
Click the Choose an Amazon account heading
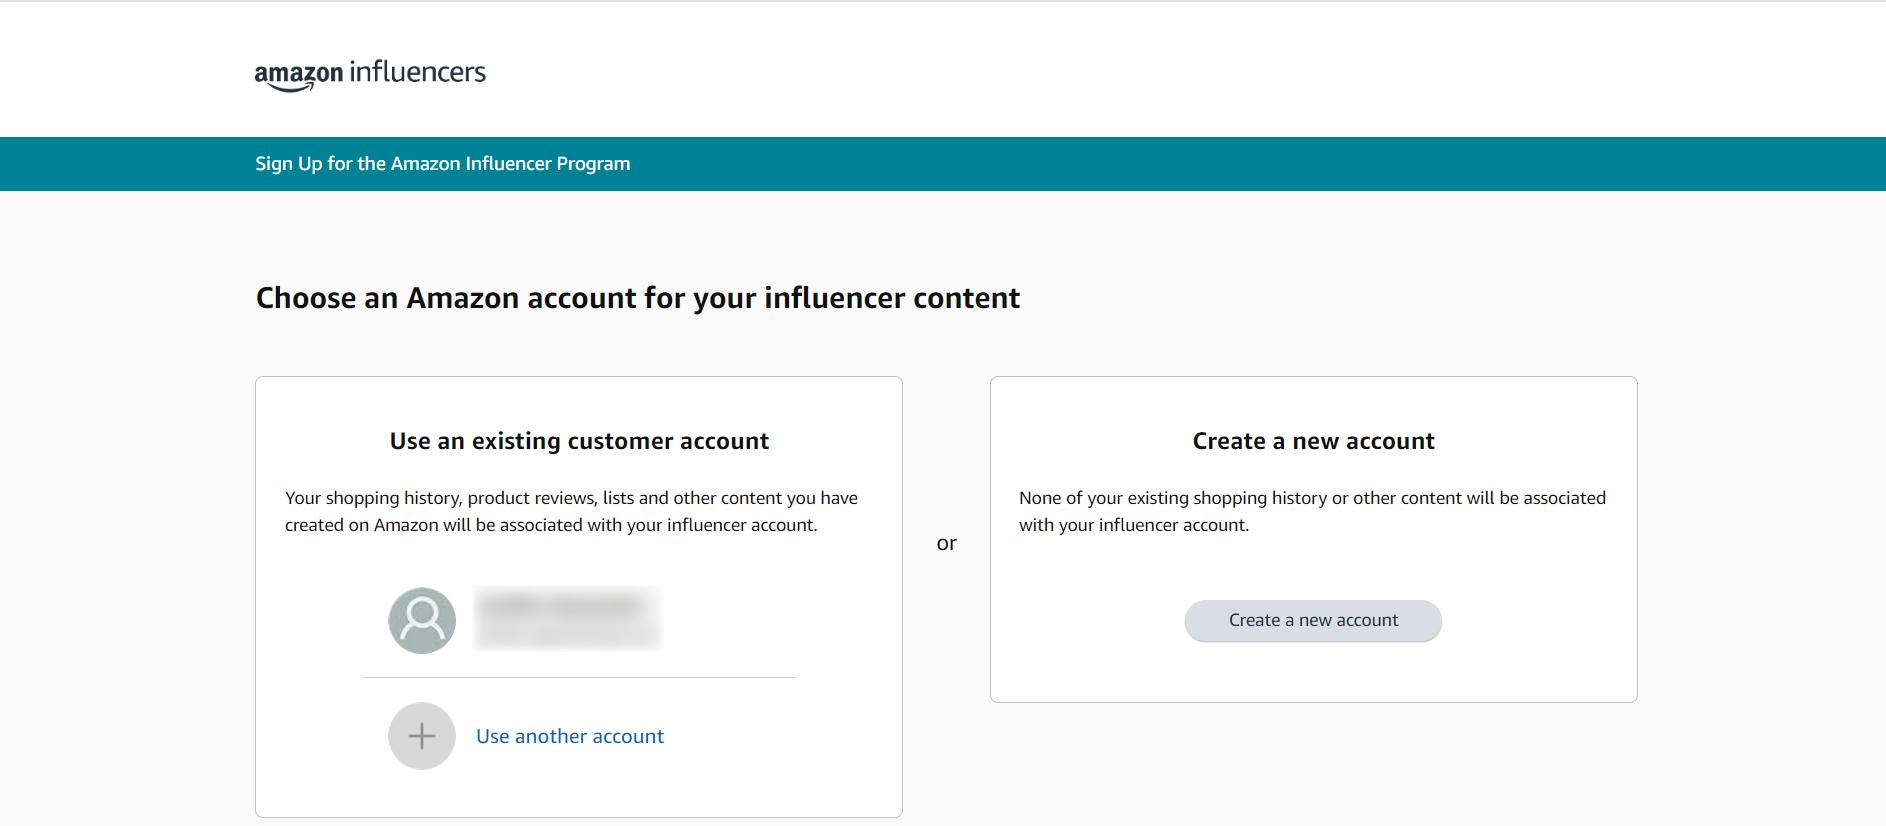[637, 297]
